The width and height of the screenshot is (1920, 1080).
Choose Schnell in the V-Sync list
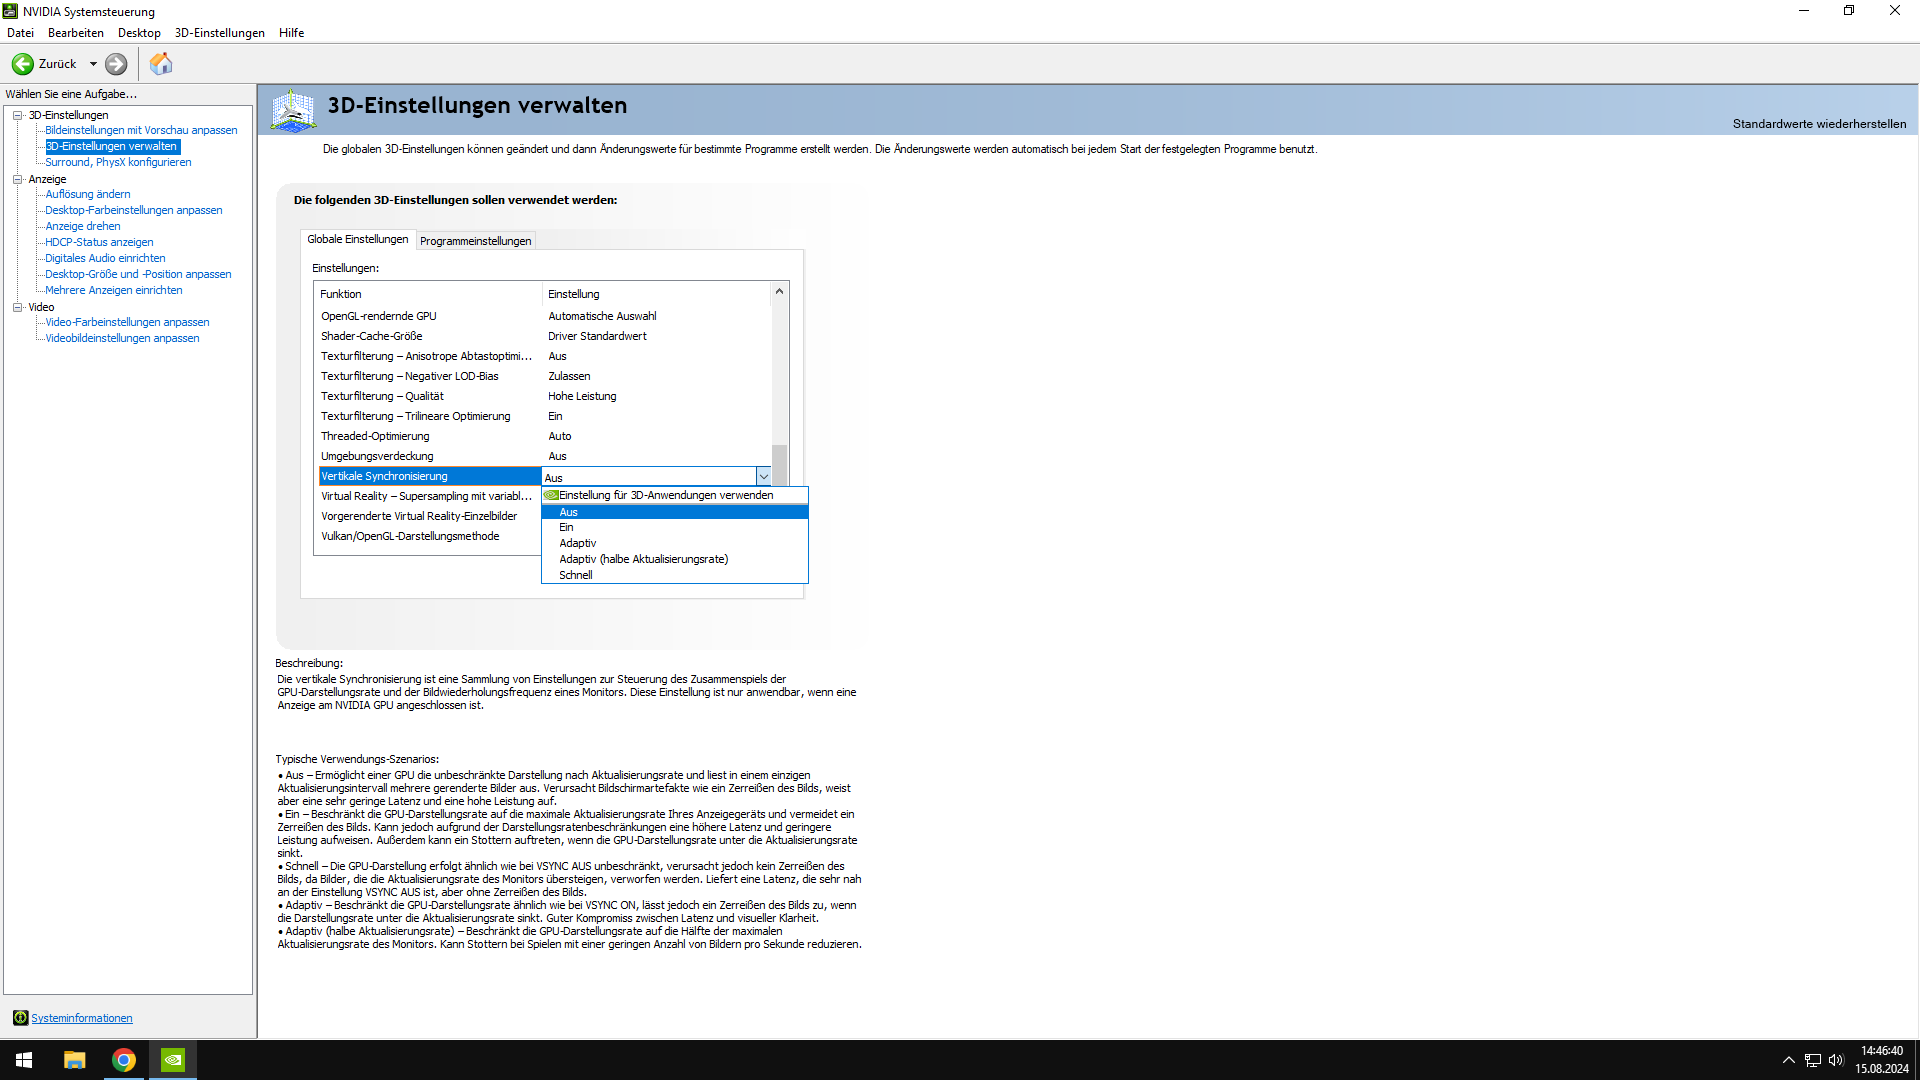576,575
